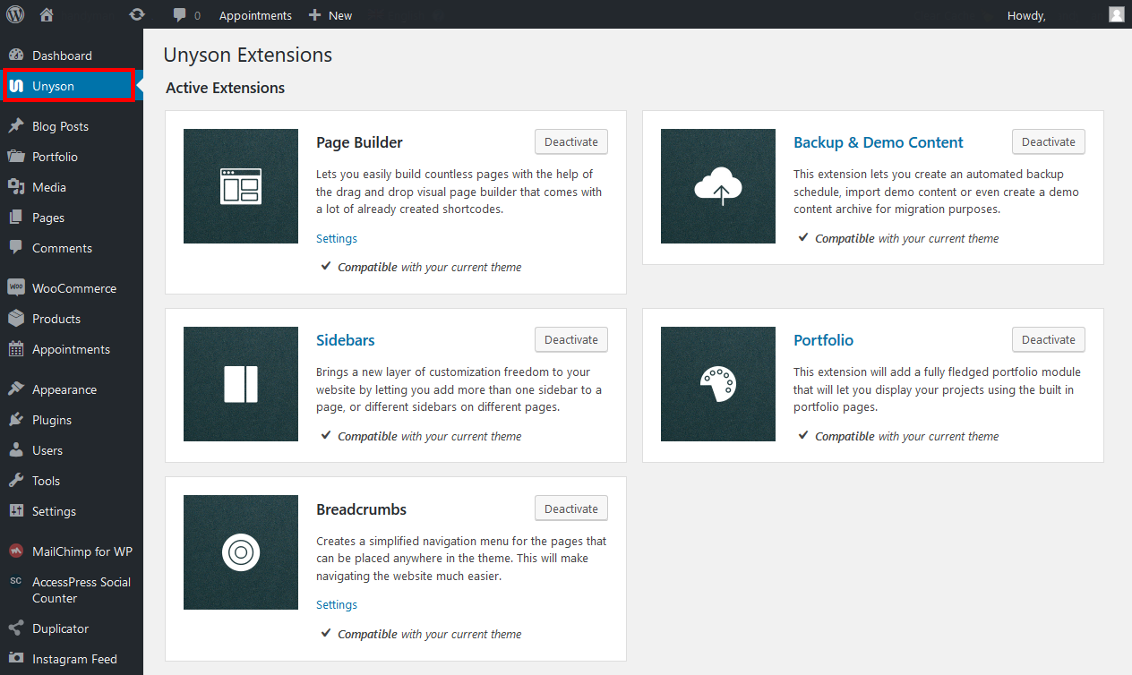Open the comments bubble icon
The image size is (1132, 675).
click(180, 15)
